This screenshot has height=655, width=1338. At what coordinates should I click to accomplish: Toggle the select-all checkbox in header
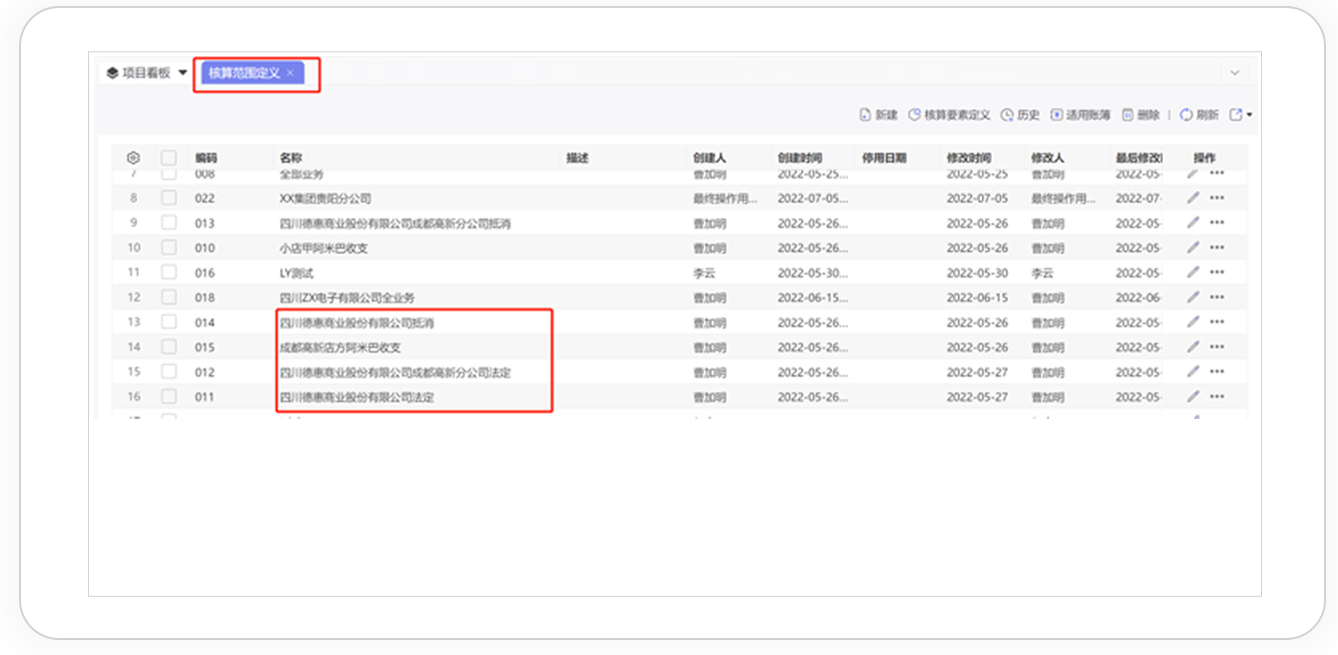(x=169, y=158)
